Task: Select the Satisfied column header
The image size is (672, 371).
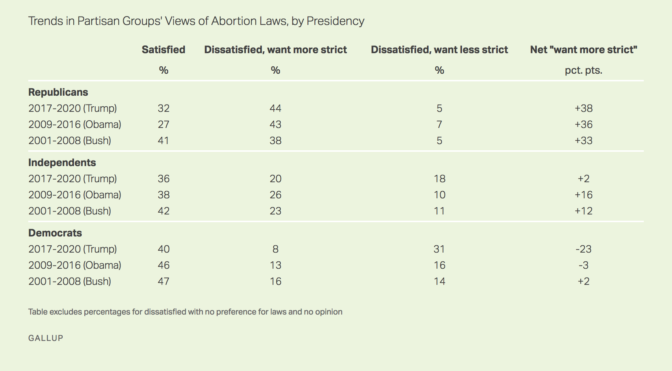Action: 164,50
